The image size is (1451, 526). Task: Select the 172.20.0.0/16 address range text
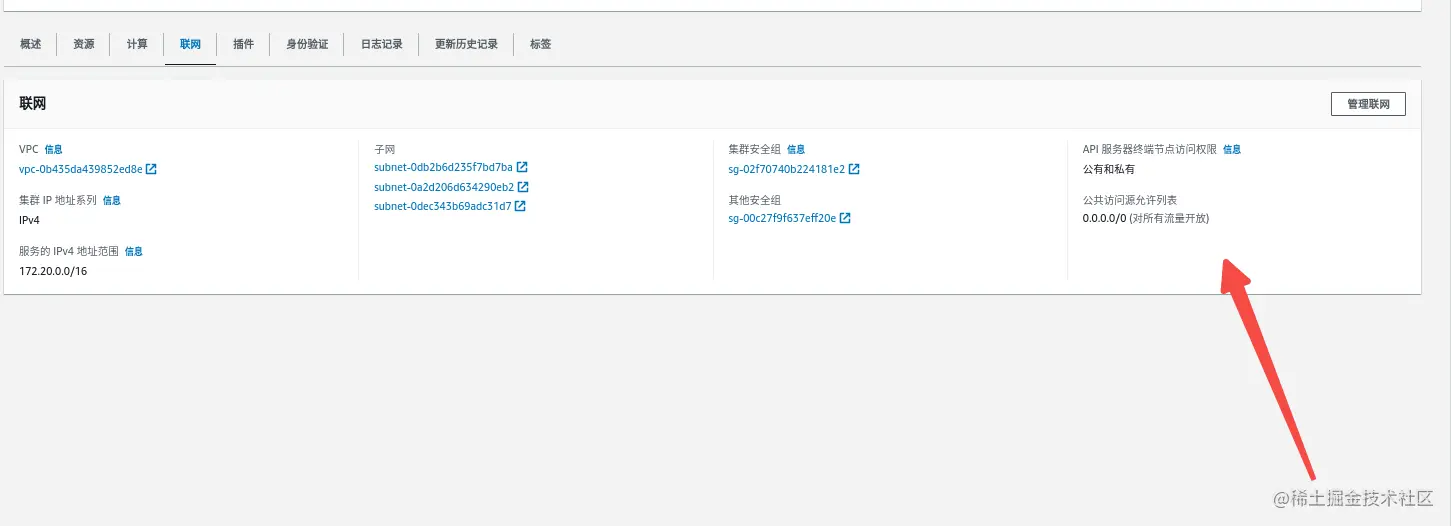coord(53,271)
